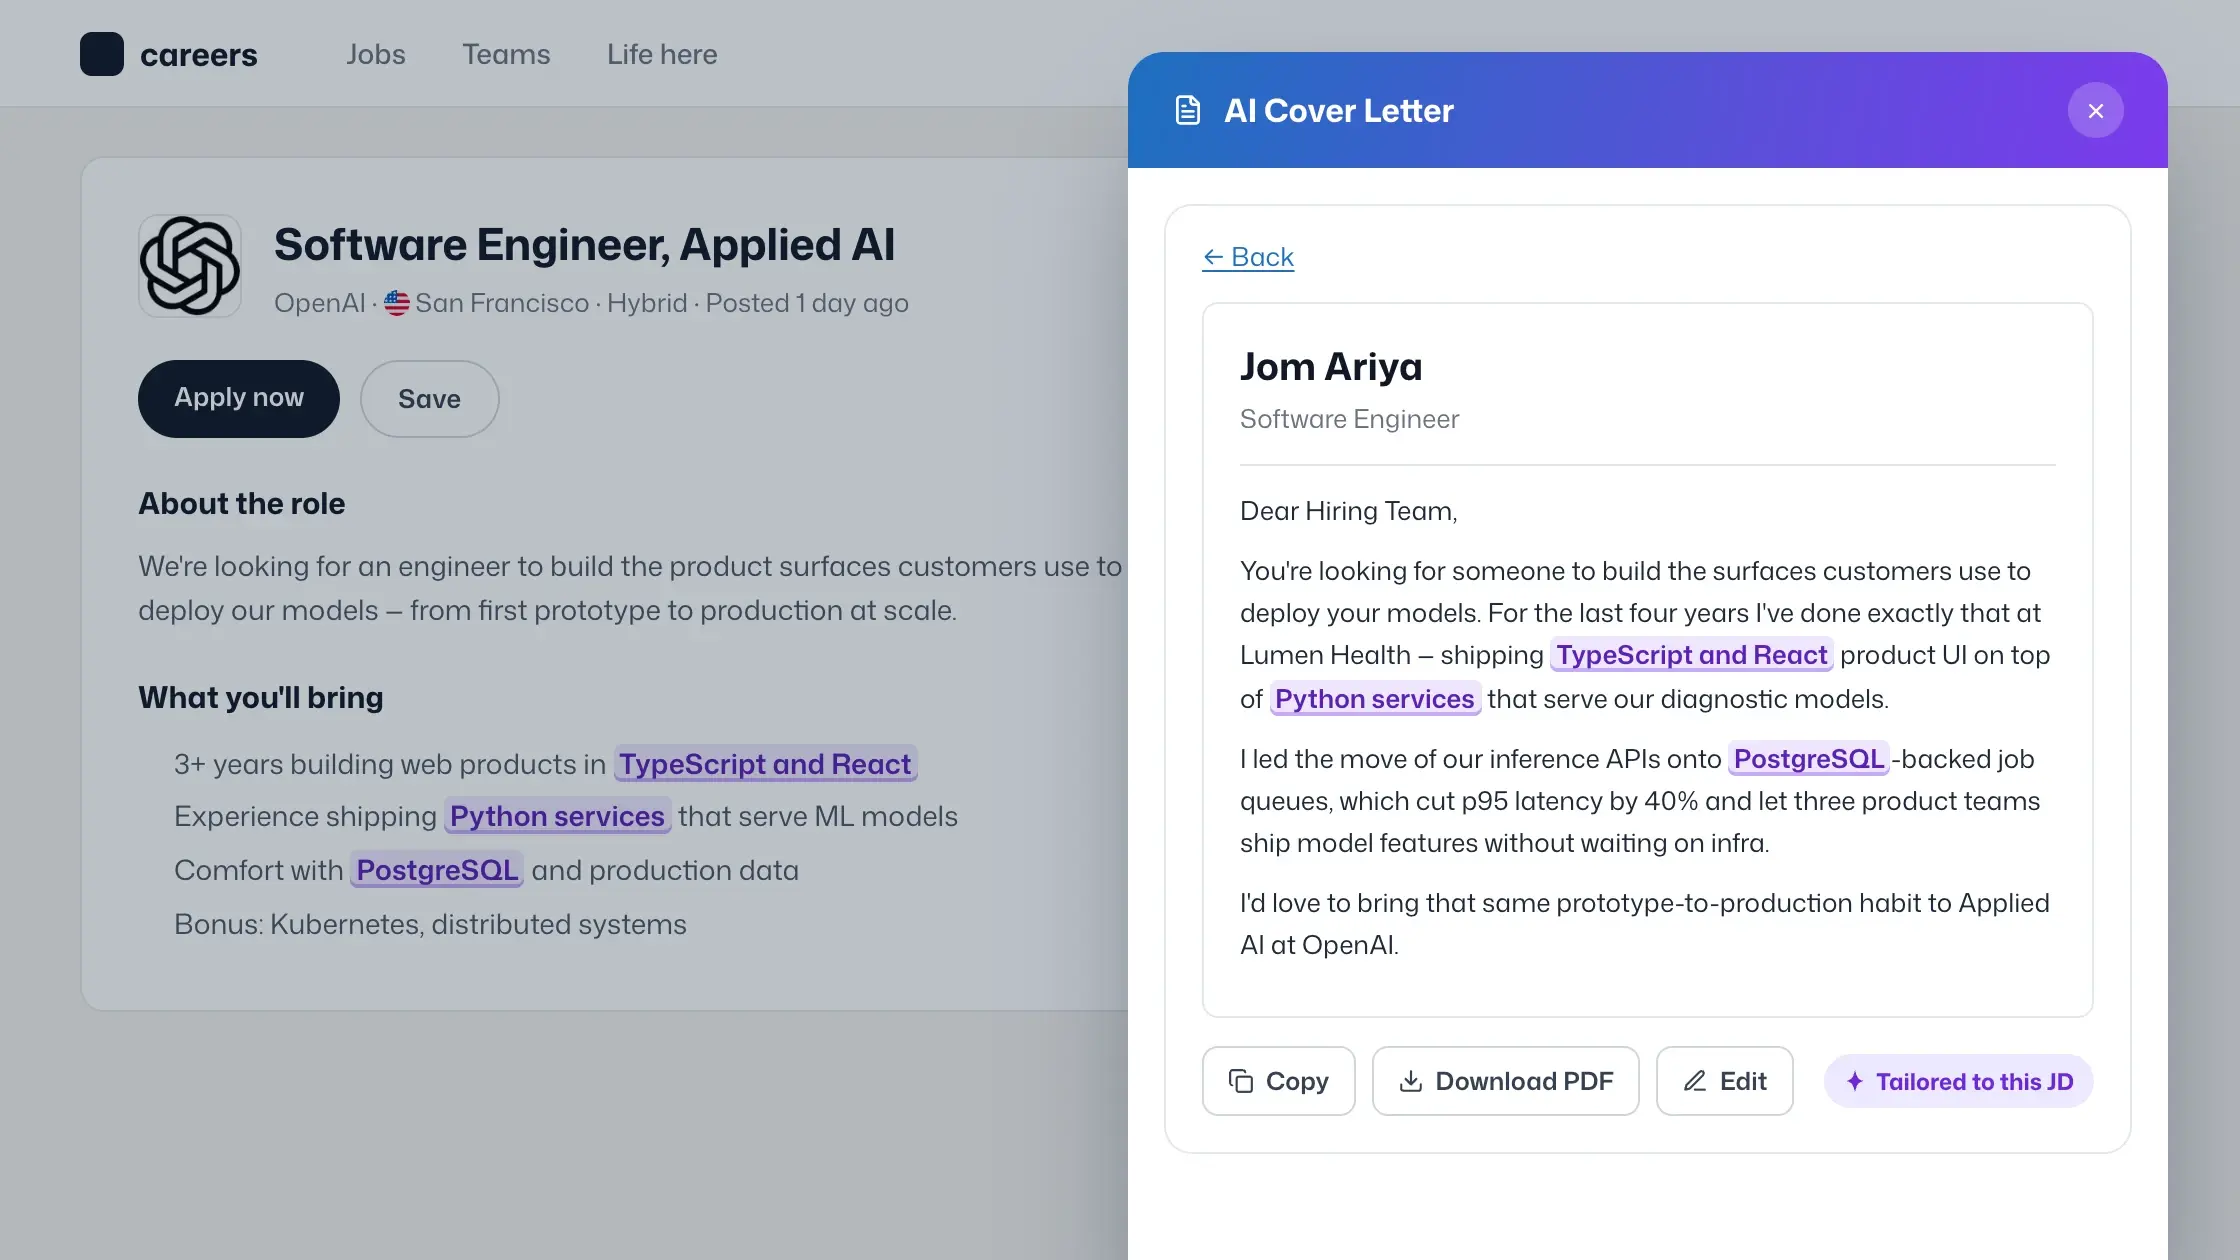The width and height of the screenshot is (2240, 1260).
Task: Click the highlighted TypeScript and React in the letter
Action: tap(1692, 655)
